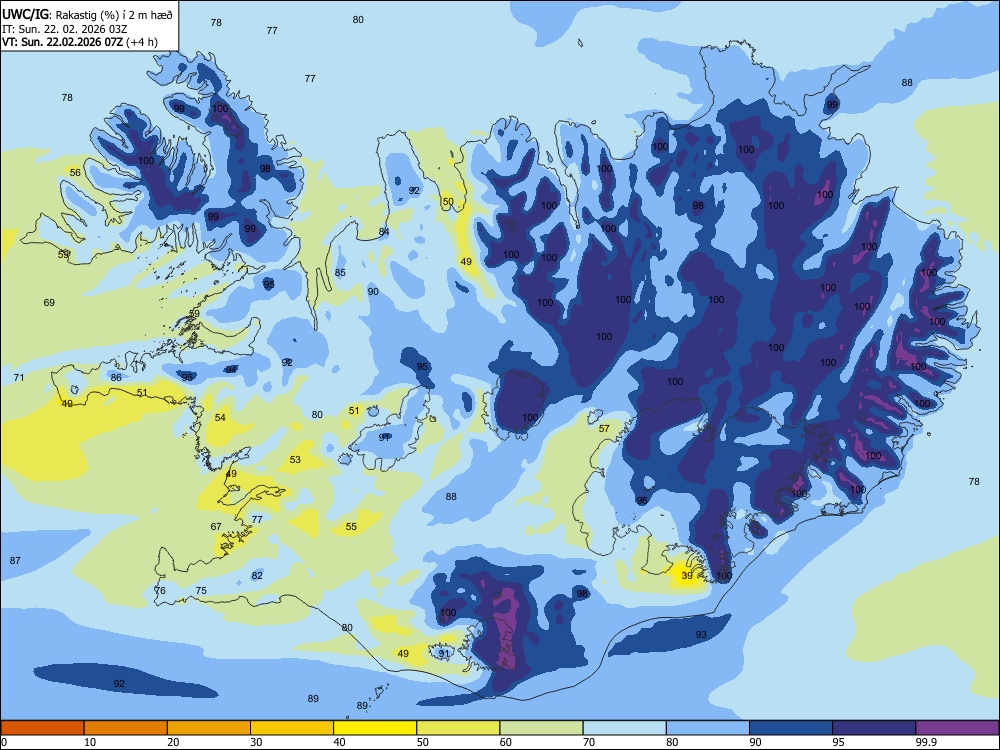Screen dimensions: 1000x750
Task: Click the '96' humidity value on the map
Action: coord(642,501)
